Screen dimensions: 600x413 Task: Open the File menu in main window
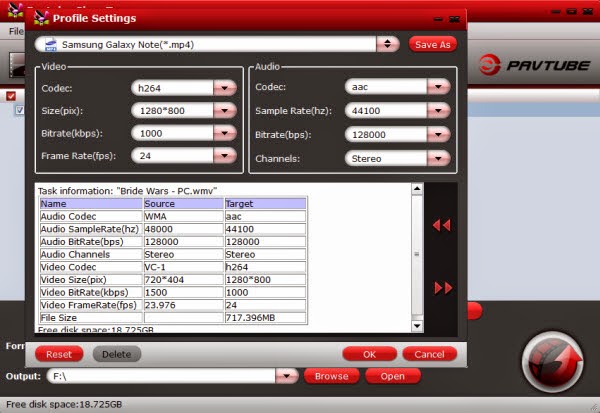tap(16, 31)
